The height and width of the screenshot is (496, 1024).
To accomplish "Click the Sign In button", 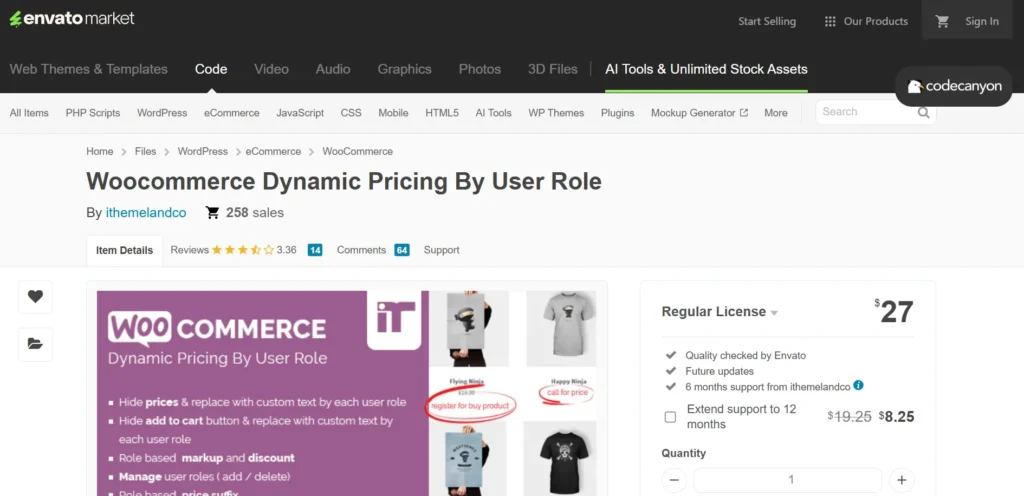I will (982, 22).
